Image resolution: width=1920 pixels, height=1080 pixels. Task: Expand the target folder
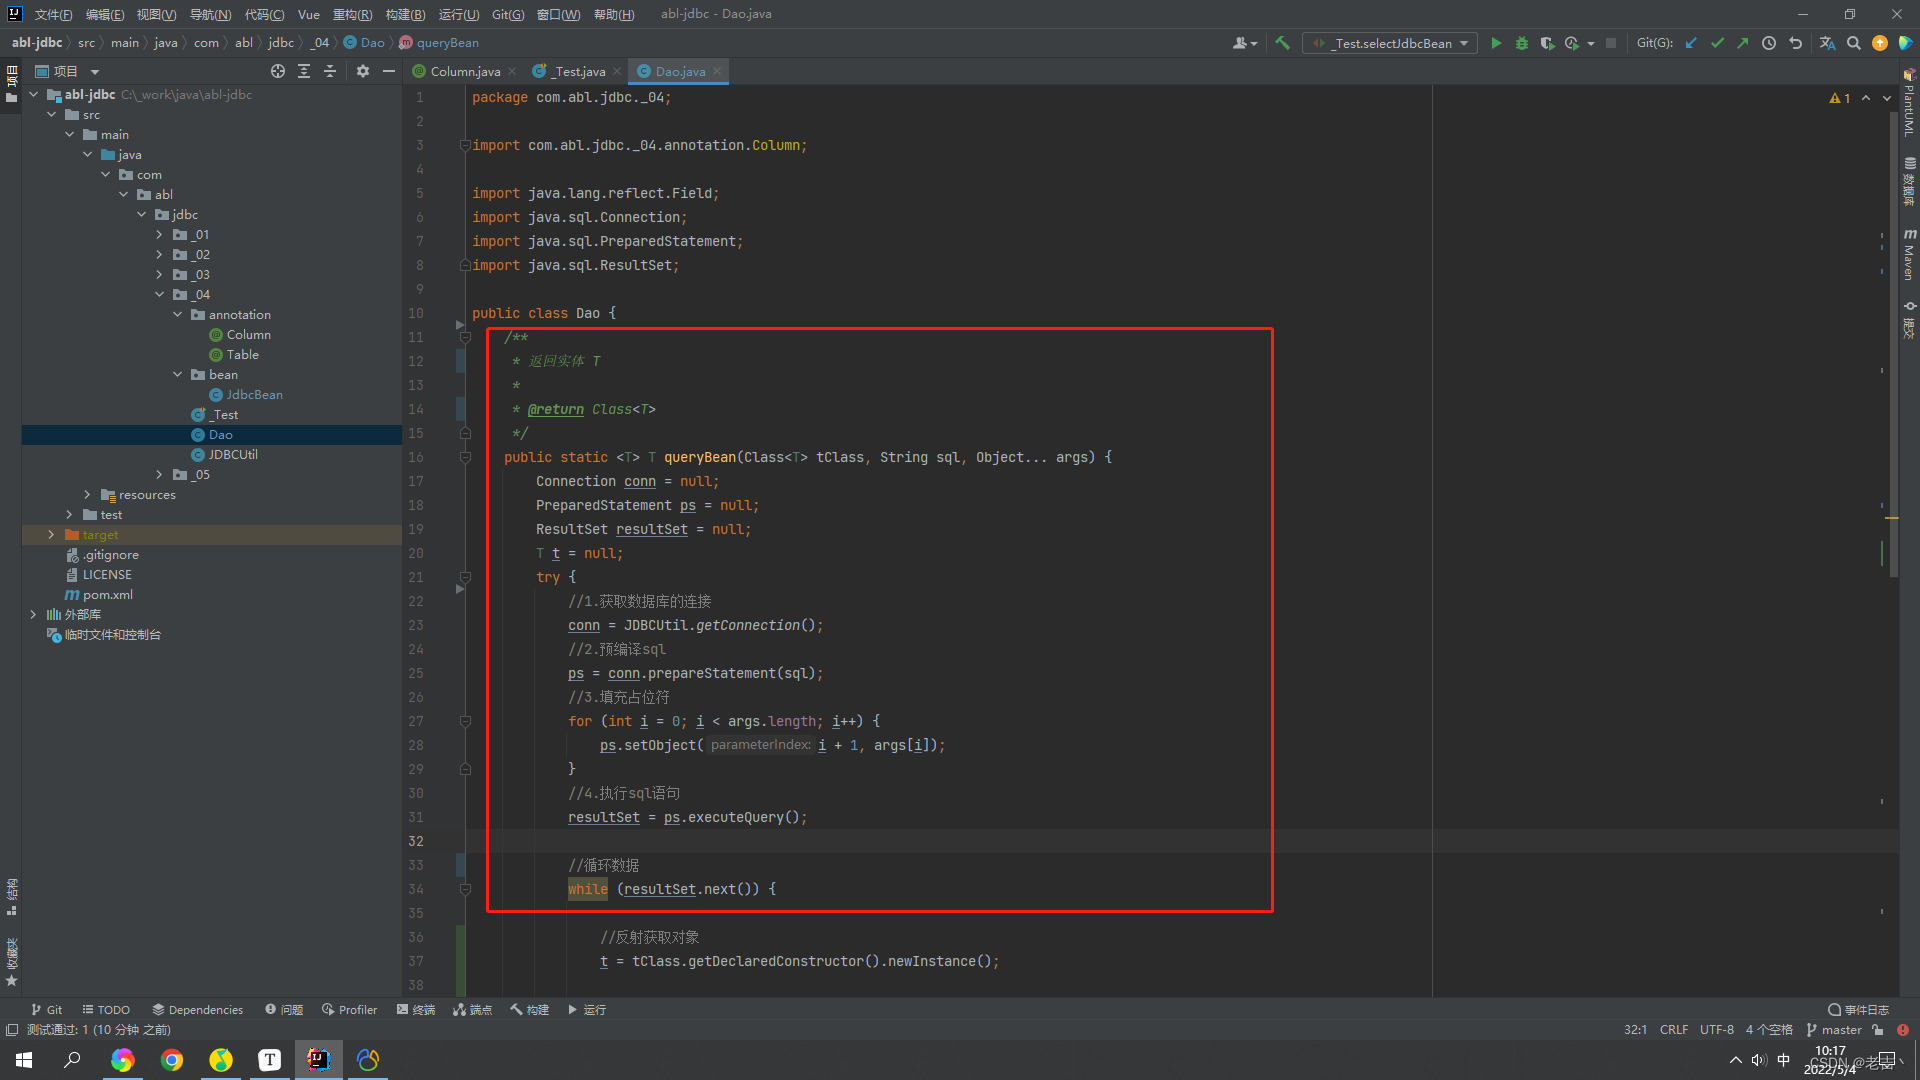click(x=51, y=535)
